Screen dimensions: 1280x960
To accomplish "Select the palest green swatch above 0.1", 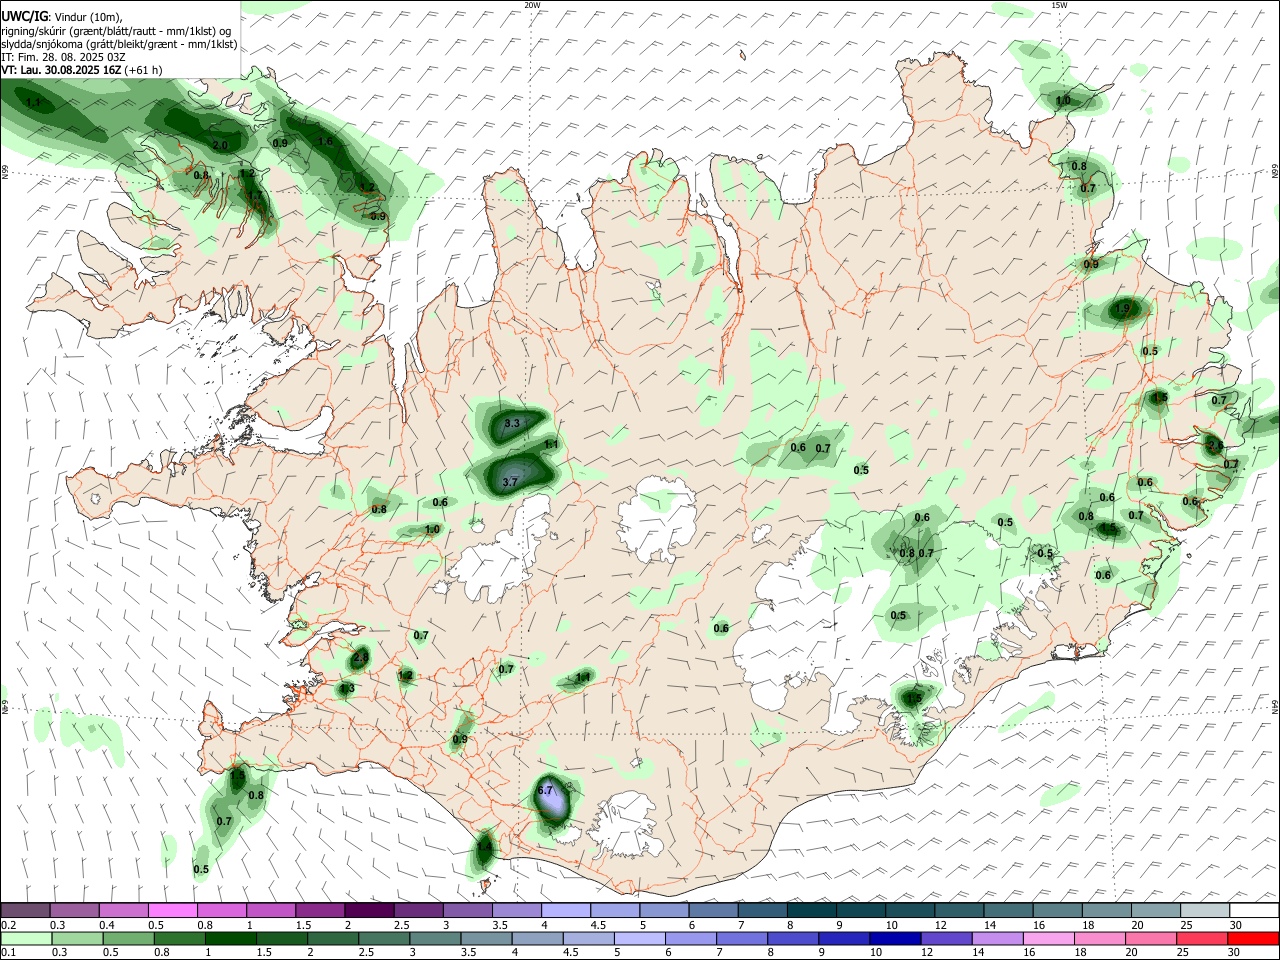I will (x=25, y=939).
